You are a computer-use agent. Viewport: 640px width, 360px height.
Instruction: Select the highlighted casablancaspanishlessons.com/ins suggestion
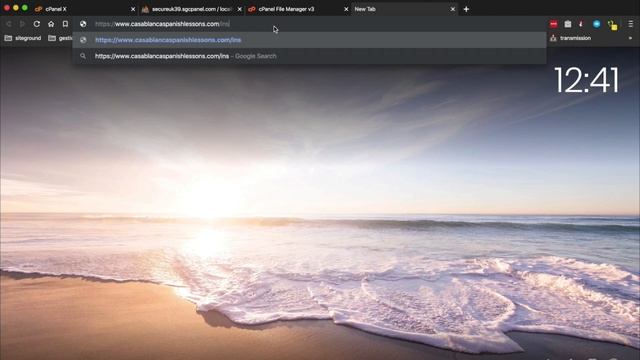point(309,40)
